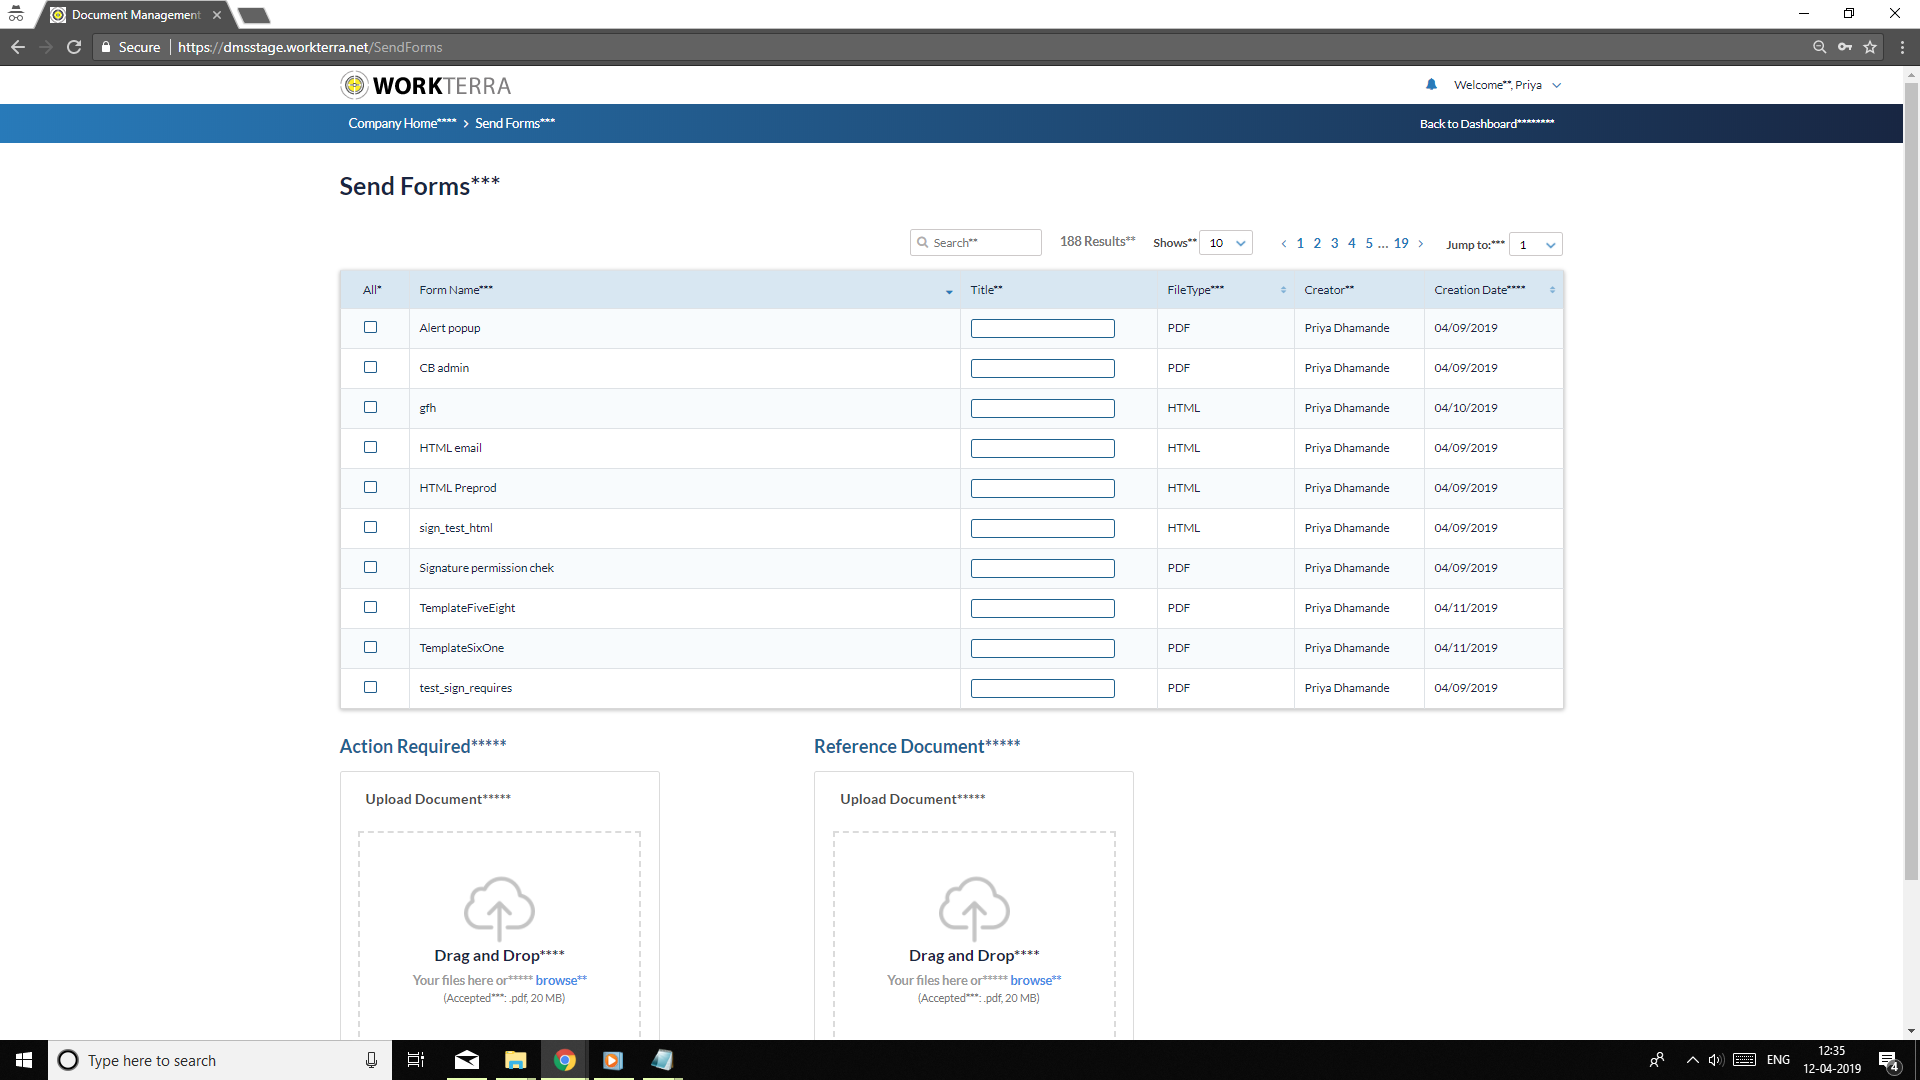Image resolution: width=1920 pixels, height=1080 pixels.
Task: Sort by Form Name using its sort arrow
Action: (947, 292)
